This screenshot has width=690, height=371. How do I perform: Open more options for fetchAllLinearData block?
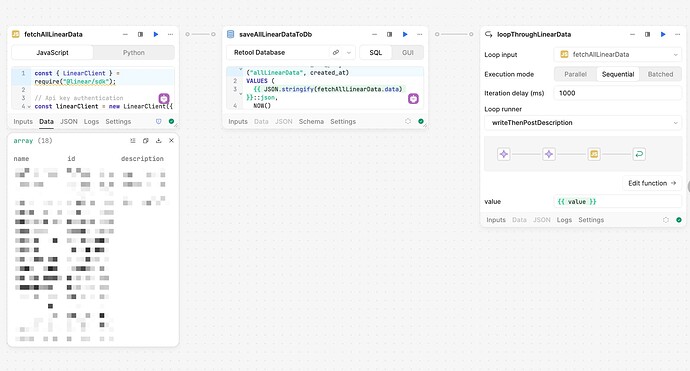pos(170,34)
